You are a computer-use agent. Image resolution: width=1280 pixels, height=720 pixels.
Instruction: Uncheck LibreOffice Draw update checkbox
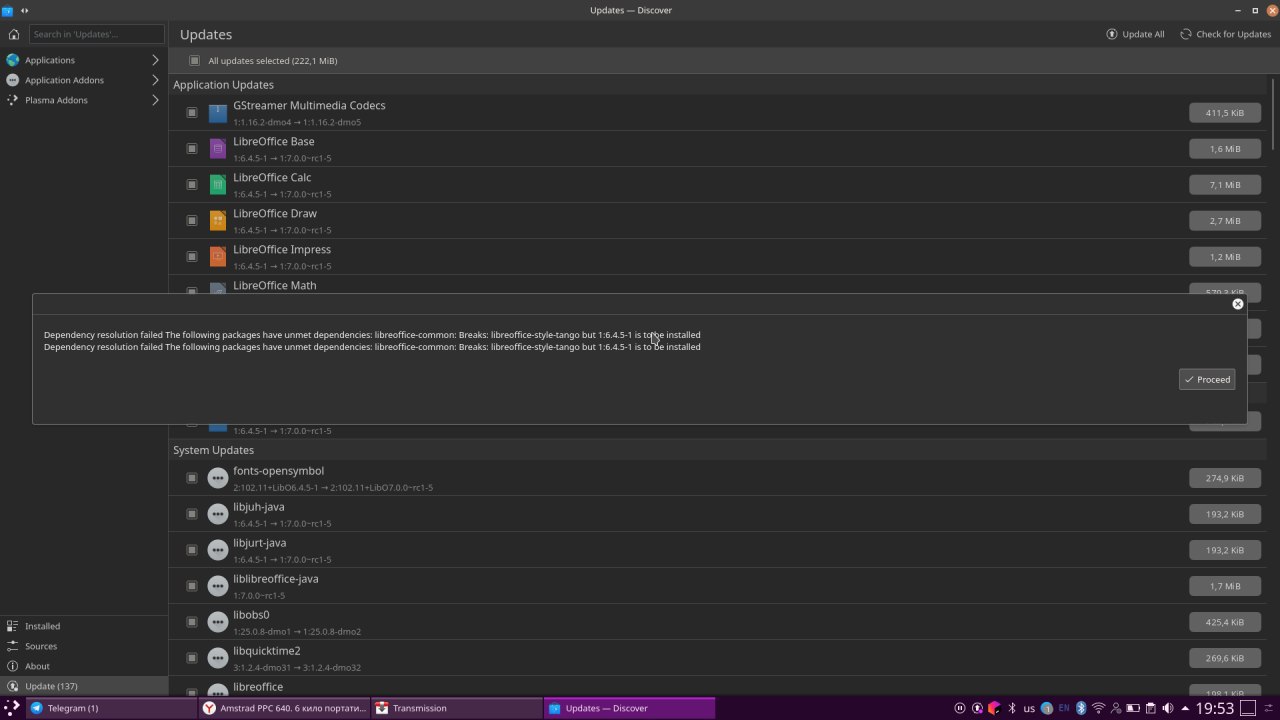pos(192,221)
